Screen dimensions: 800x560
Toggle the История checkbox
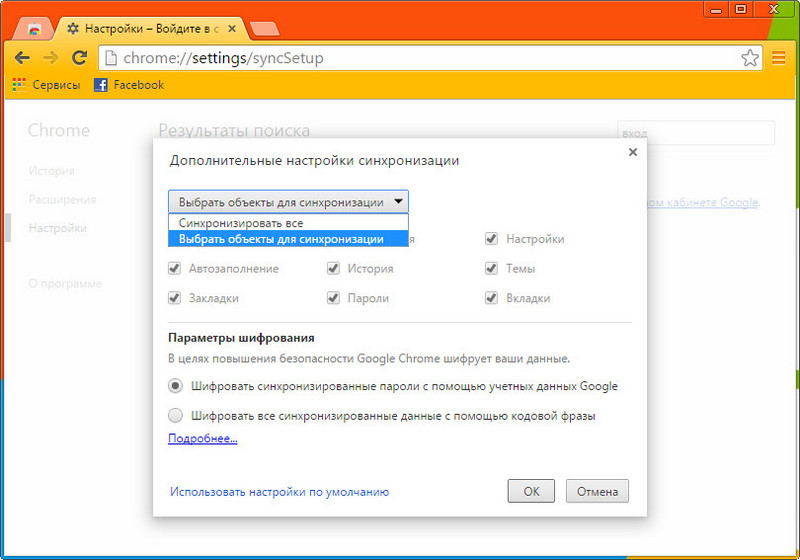tap(333, 268)
